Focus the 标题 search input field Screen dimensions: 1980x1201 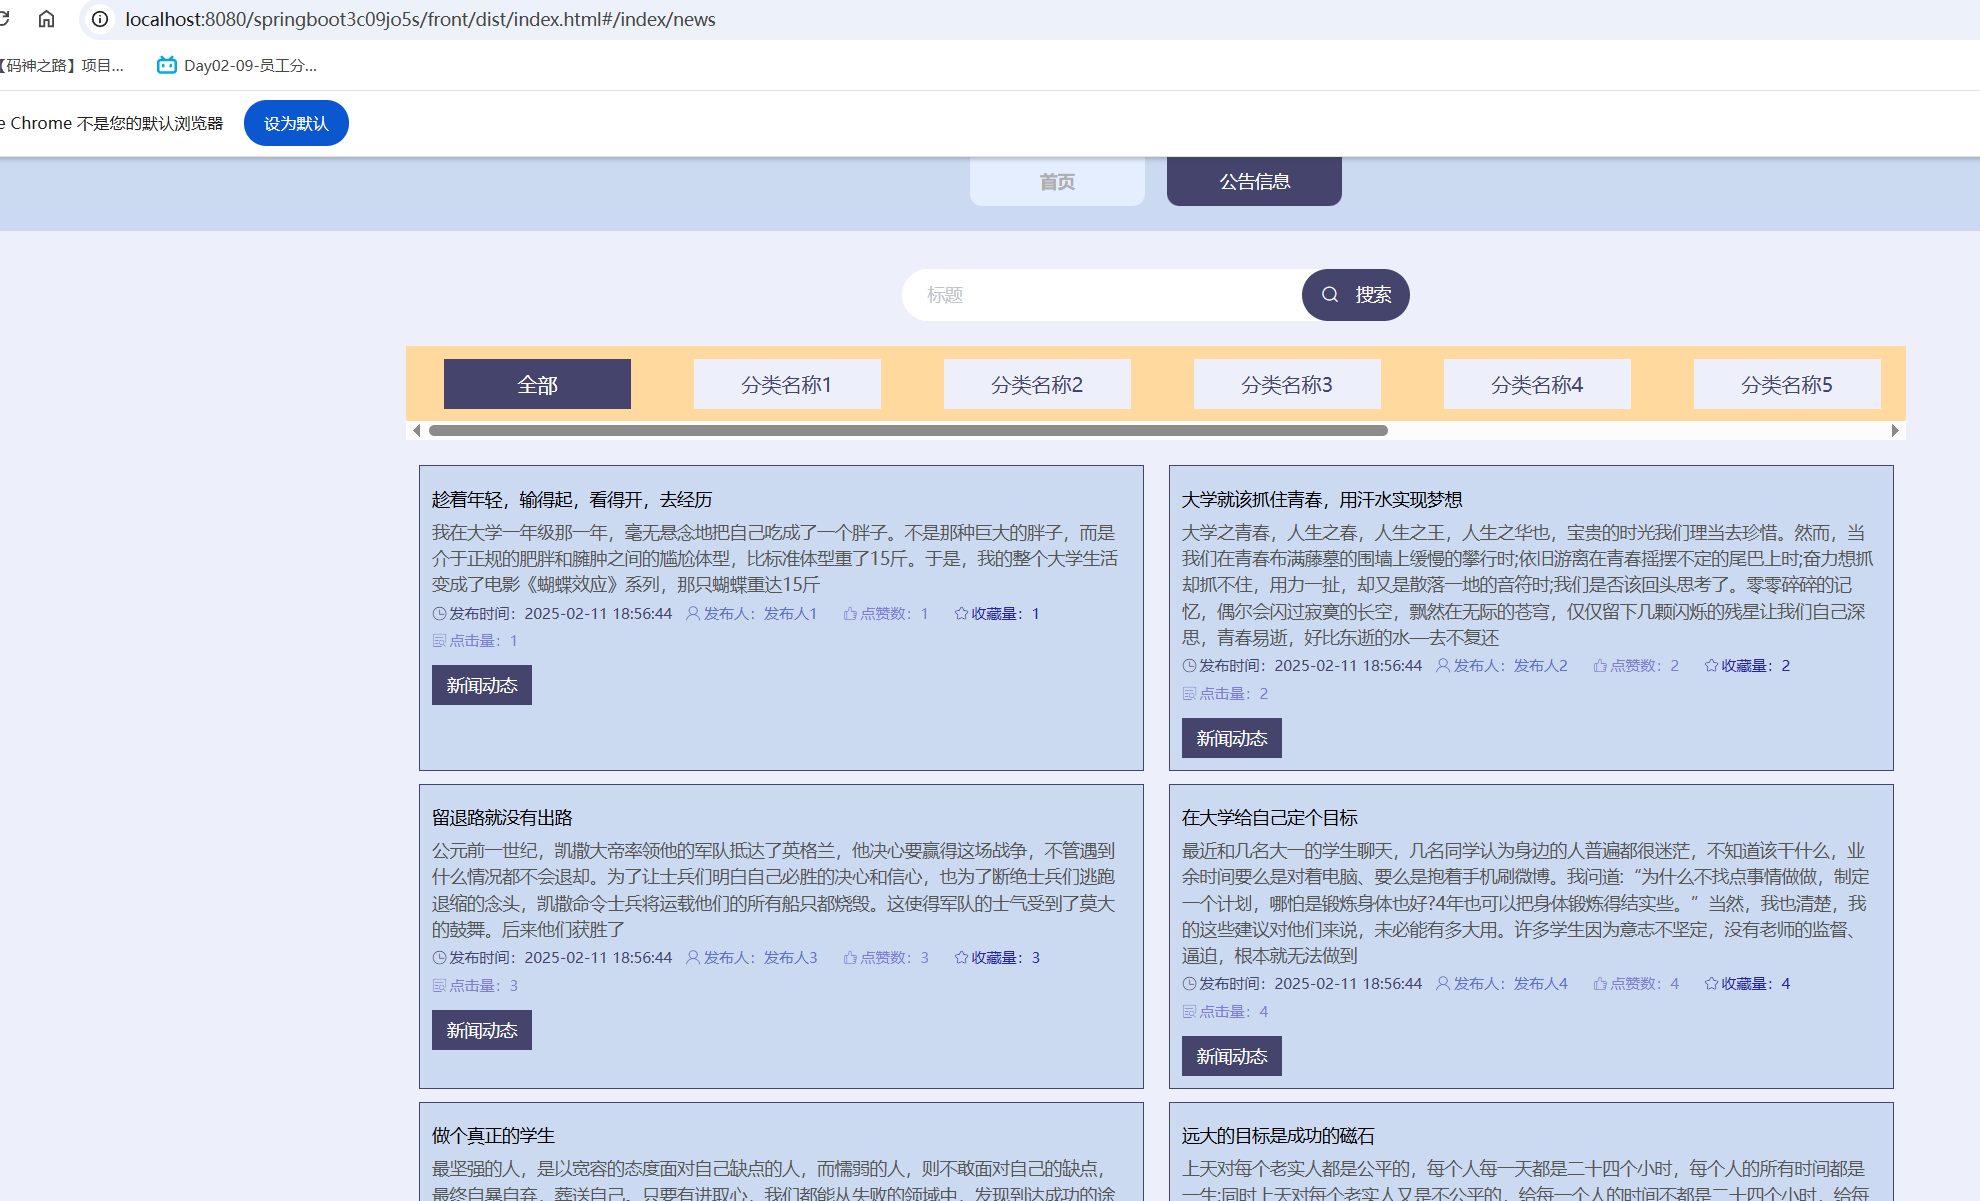1100,295
